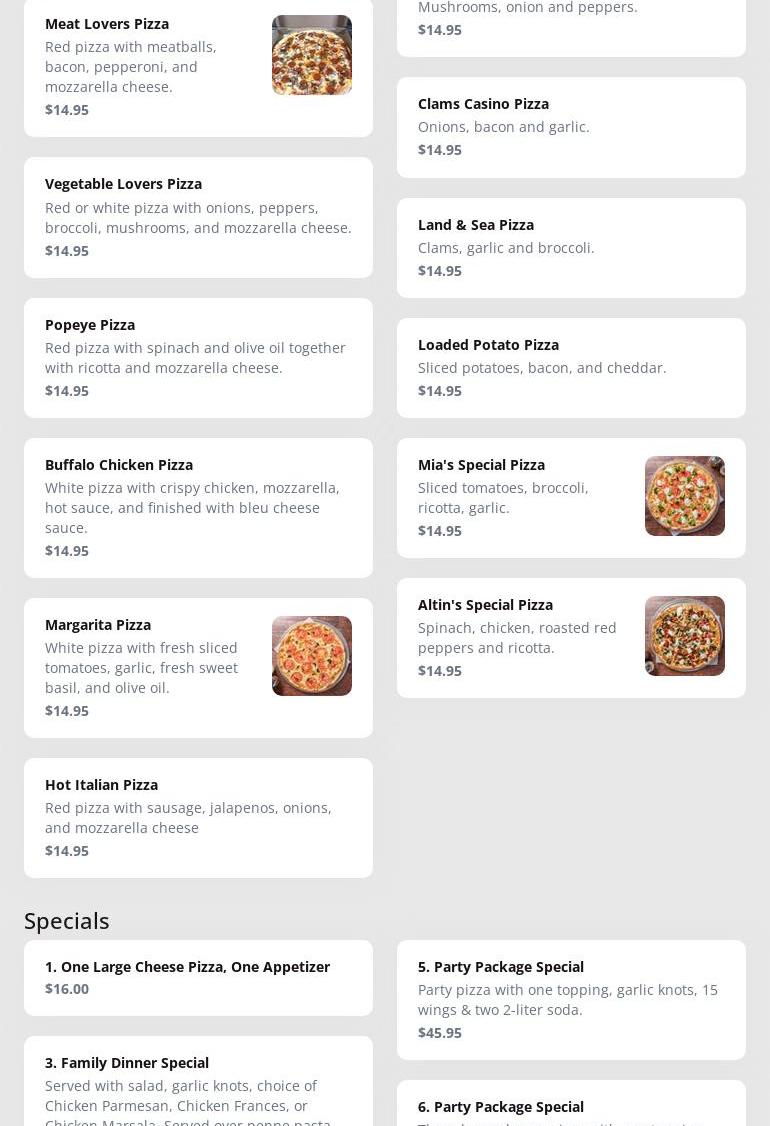Click the Margarita Pizza thumbnail image
770x1126 pixels.
[311, 656]
